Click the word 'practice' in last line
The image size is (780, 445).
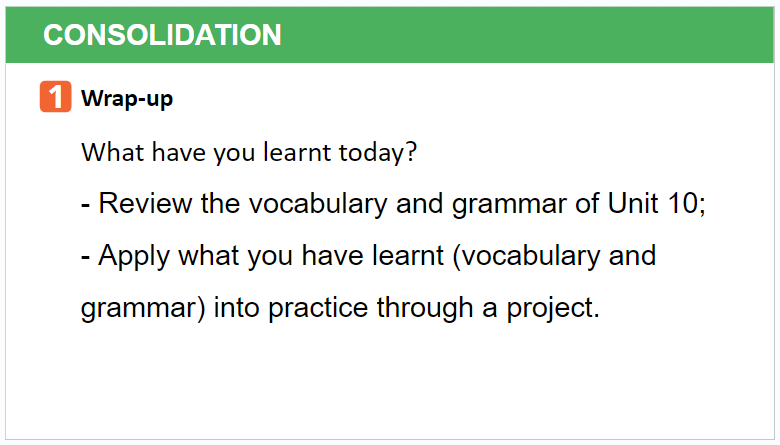click(x=318, y=309)
